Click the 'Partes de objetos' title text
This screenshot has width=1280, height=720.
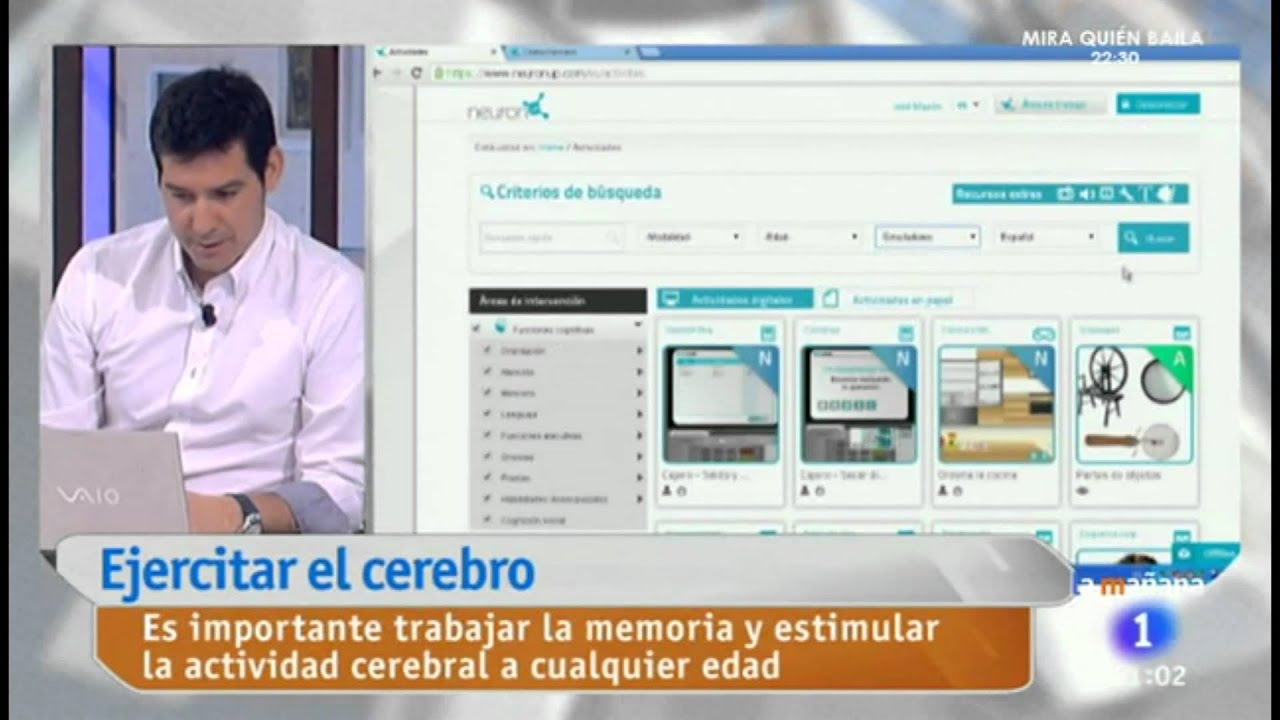point(1118,475)
